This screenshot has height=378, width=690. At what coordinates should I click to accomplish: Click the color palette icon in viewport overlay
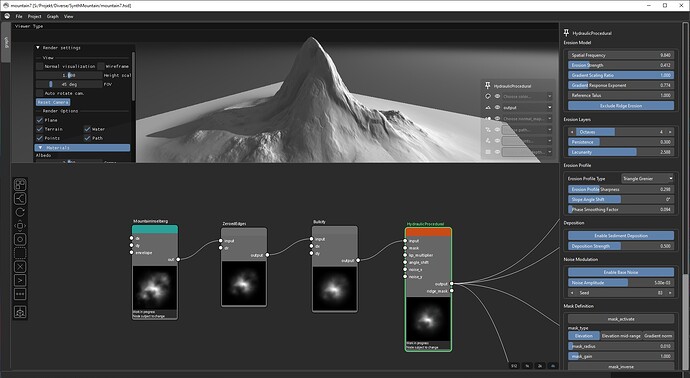tap(488, 96)
